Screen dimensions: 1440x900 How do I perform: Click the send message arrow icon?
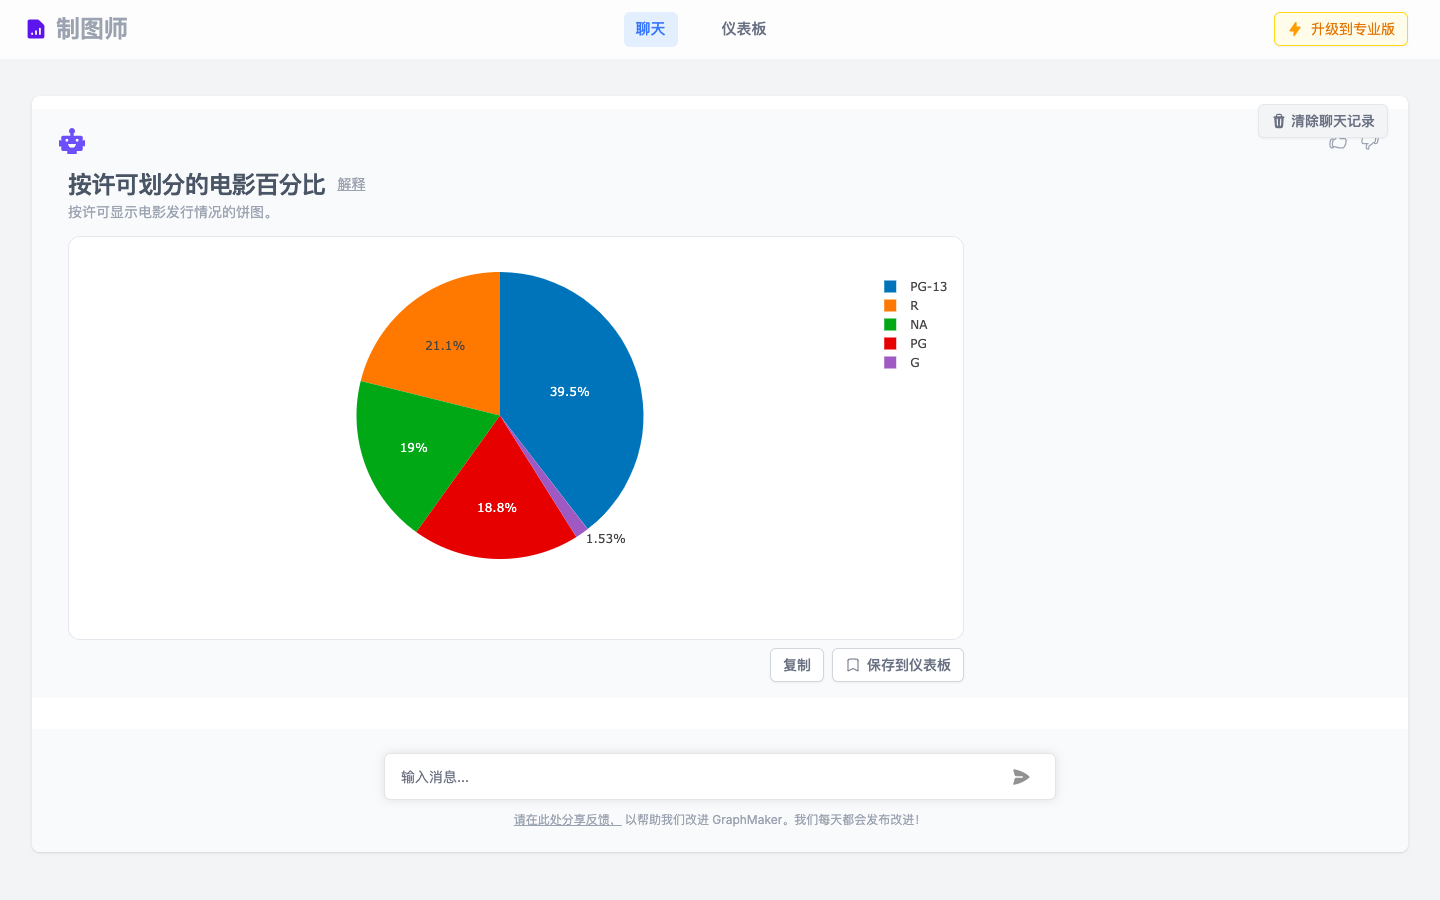[1021, 776]
